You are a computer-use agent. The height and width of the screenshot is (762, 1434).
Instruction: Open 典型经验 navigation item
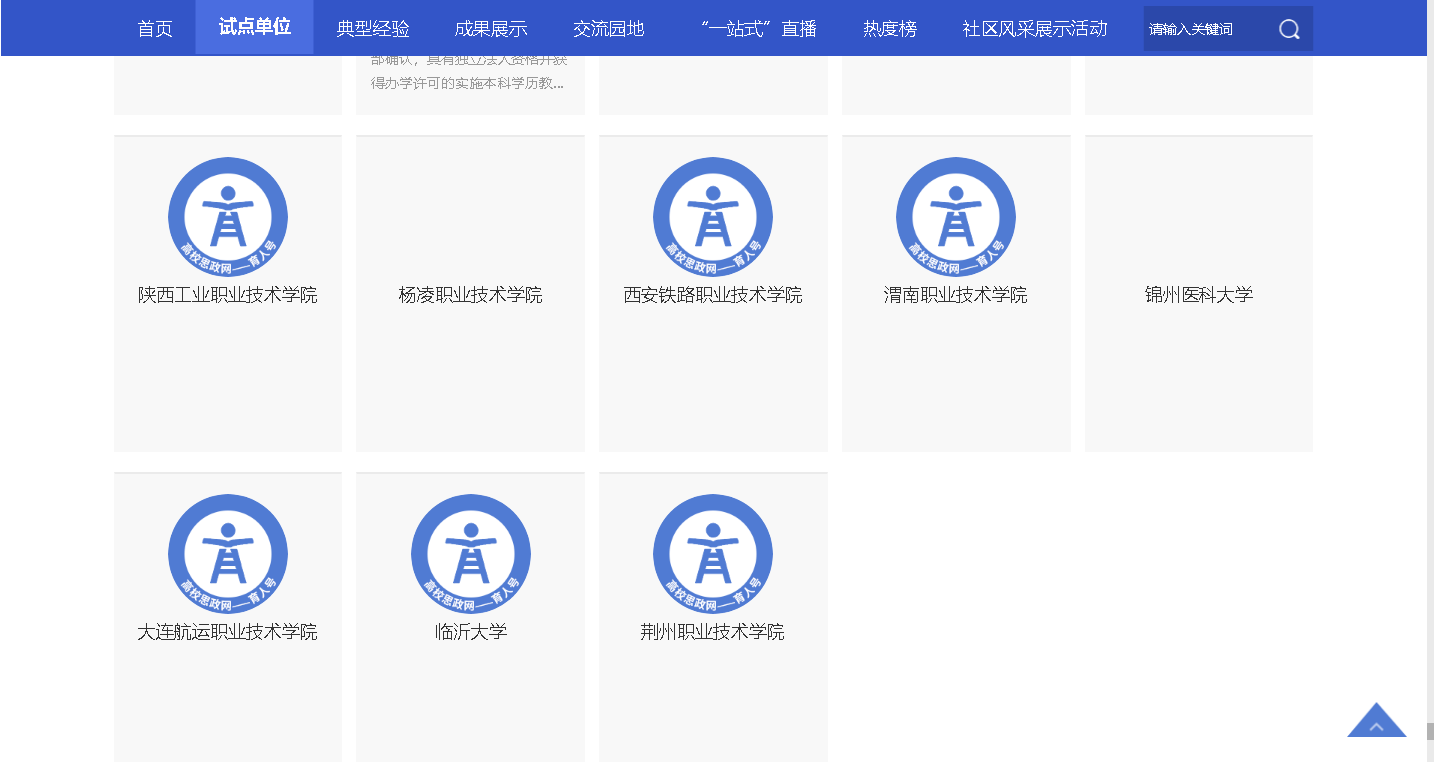coord(373,29)
